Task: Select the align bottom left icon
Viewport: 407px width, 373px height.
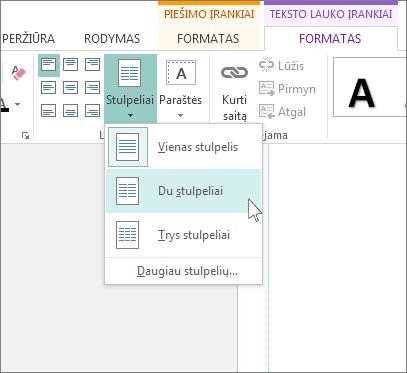Action: 49,110
